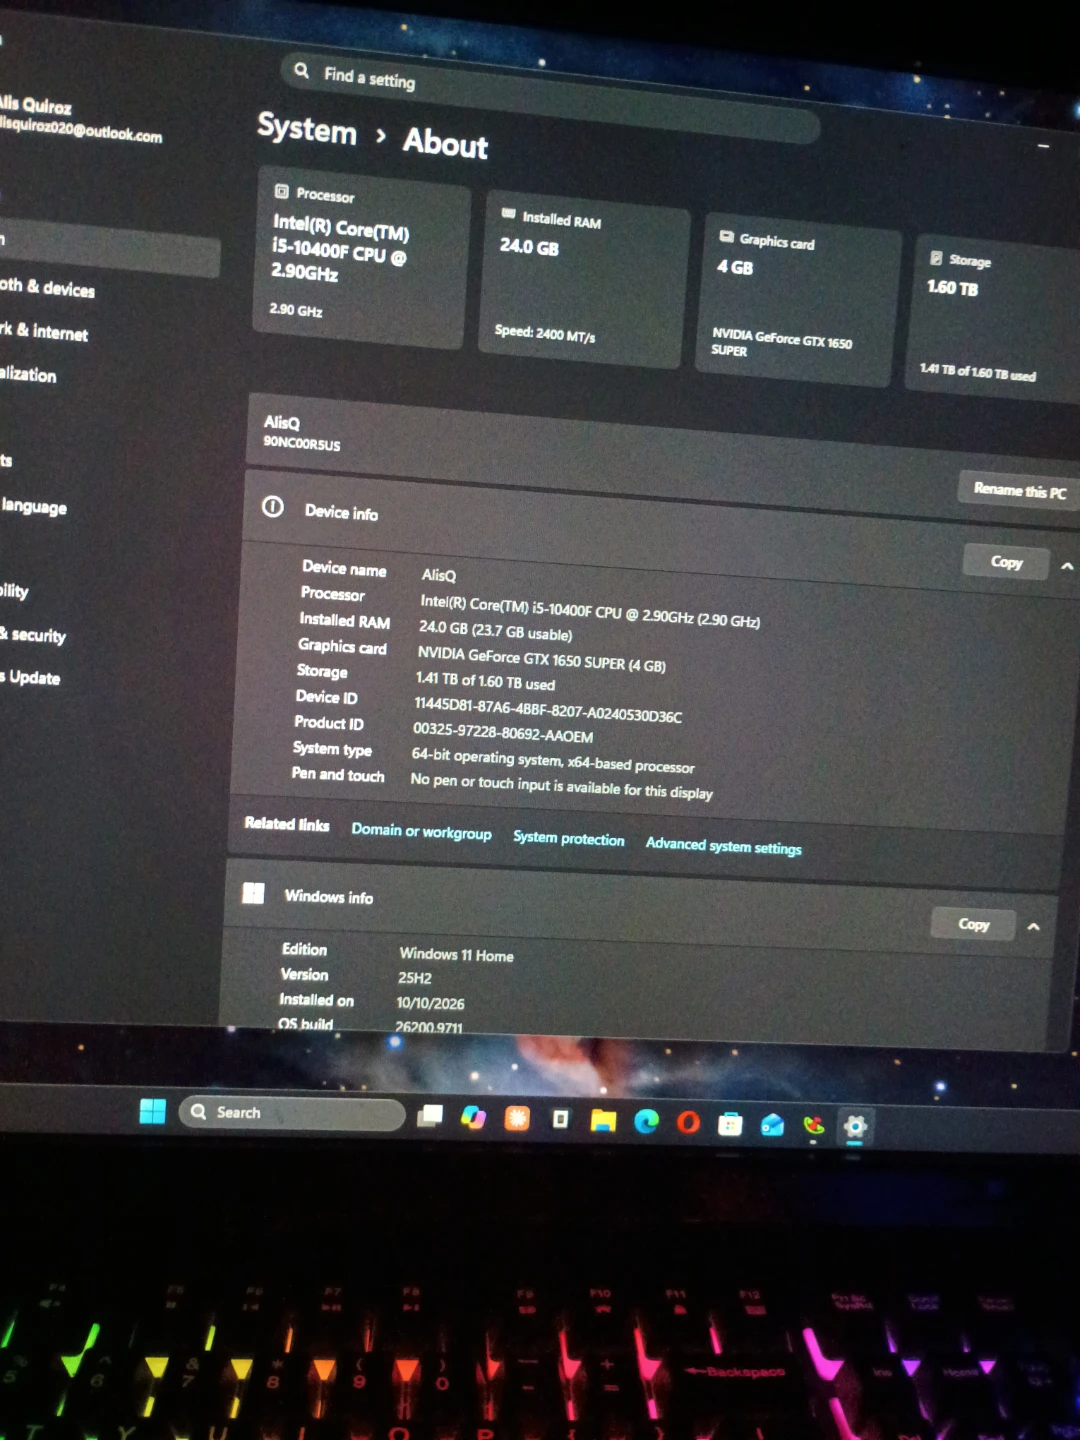
Task: Copy the Device info specifications
Action: [1006, 562]
